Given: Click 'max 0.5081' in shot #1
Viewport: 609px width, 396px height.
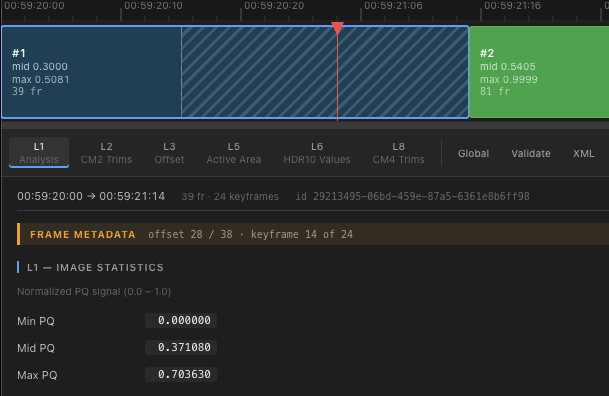Looking at the screenshot, I should coord(41,80).
